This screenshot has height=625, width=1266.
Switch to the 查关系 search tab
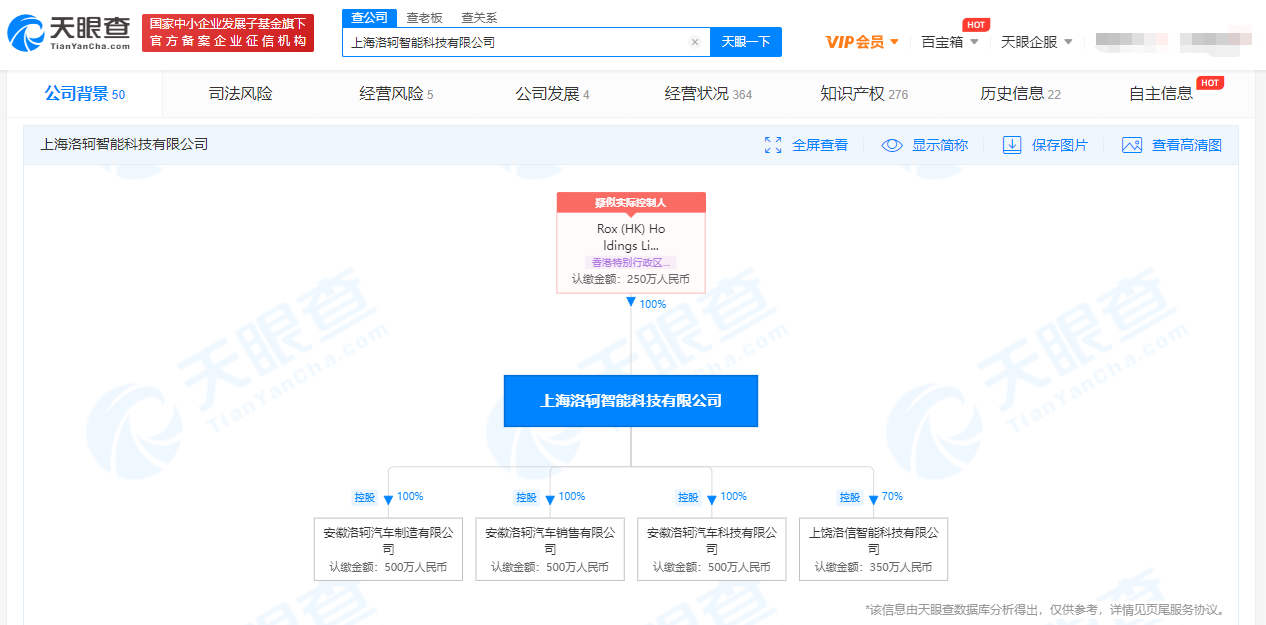(x=479, y=18)
